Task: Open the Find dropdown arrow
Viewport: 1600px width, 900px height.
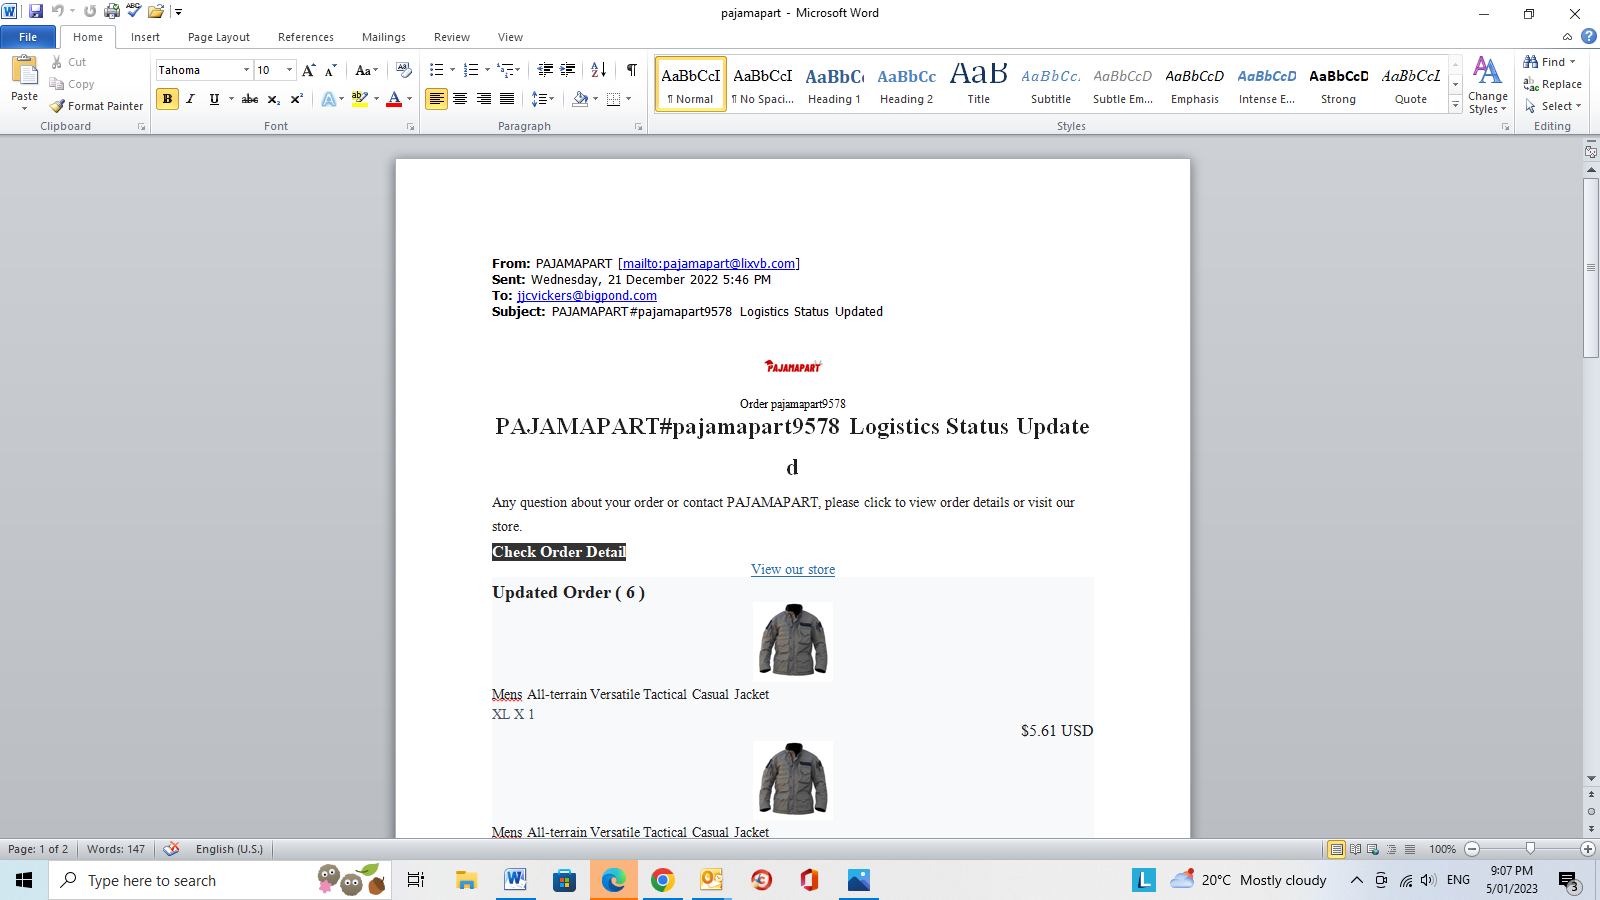Action: click(1572, 62)
